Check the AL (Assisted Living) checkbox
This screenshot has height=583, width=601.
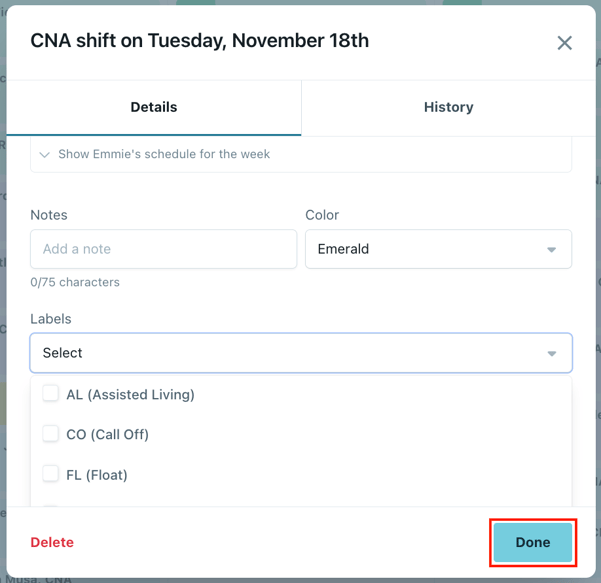[x=51, y=394]
